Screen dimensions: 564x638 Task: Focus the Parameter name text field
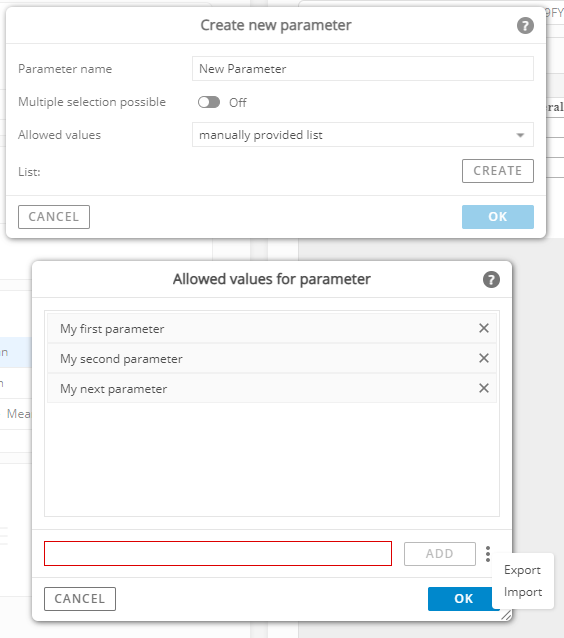coord(363,69)
